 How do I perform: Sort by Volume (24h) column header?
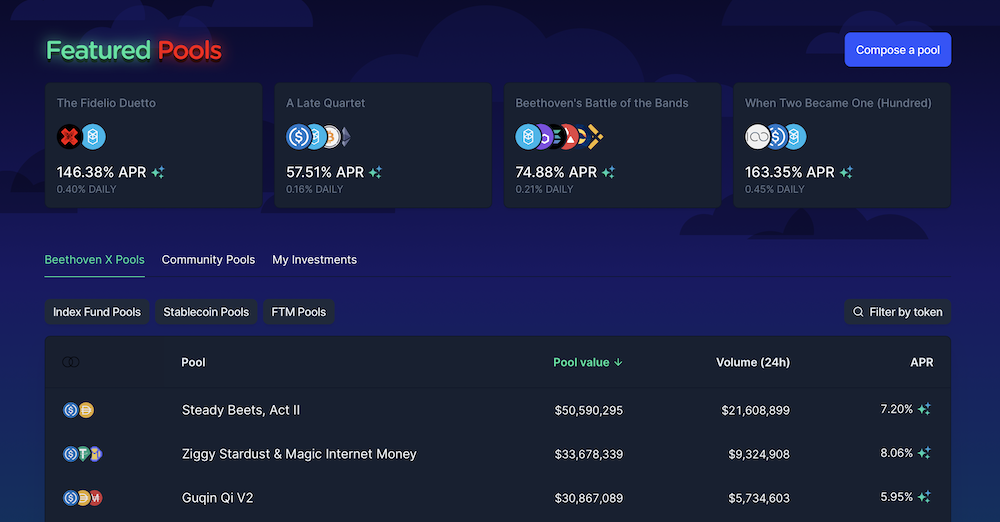(752, 362)
